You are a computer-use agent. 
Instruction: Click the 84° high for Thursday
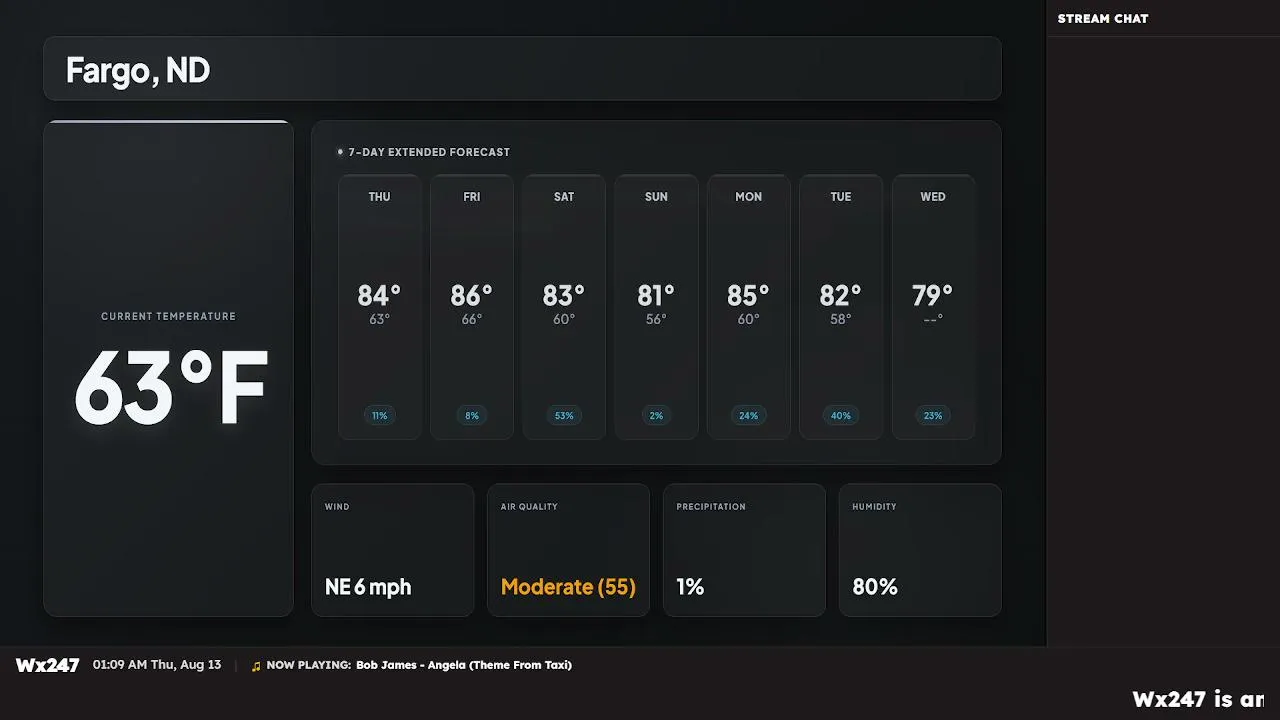point(379,295)
